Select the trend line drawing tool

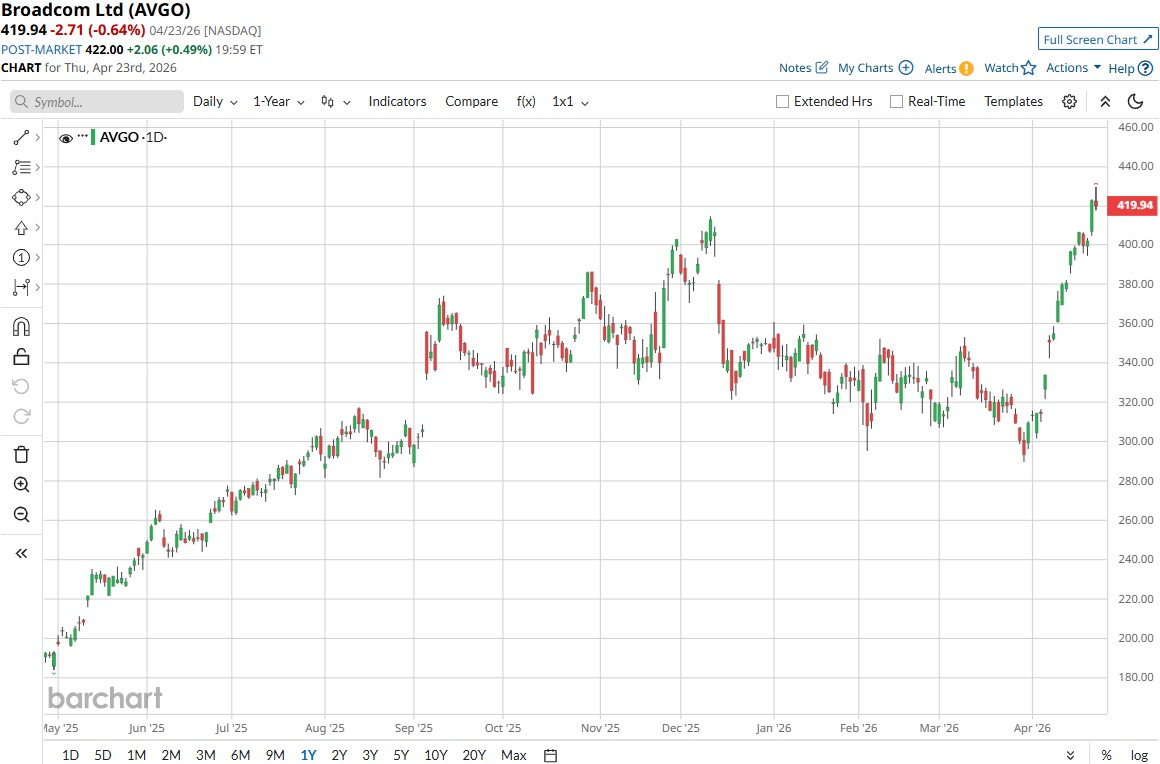coord(21,138)
